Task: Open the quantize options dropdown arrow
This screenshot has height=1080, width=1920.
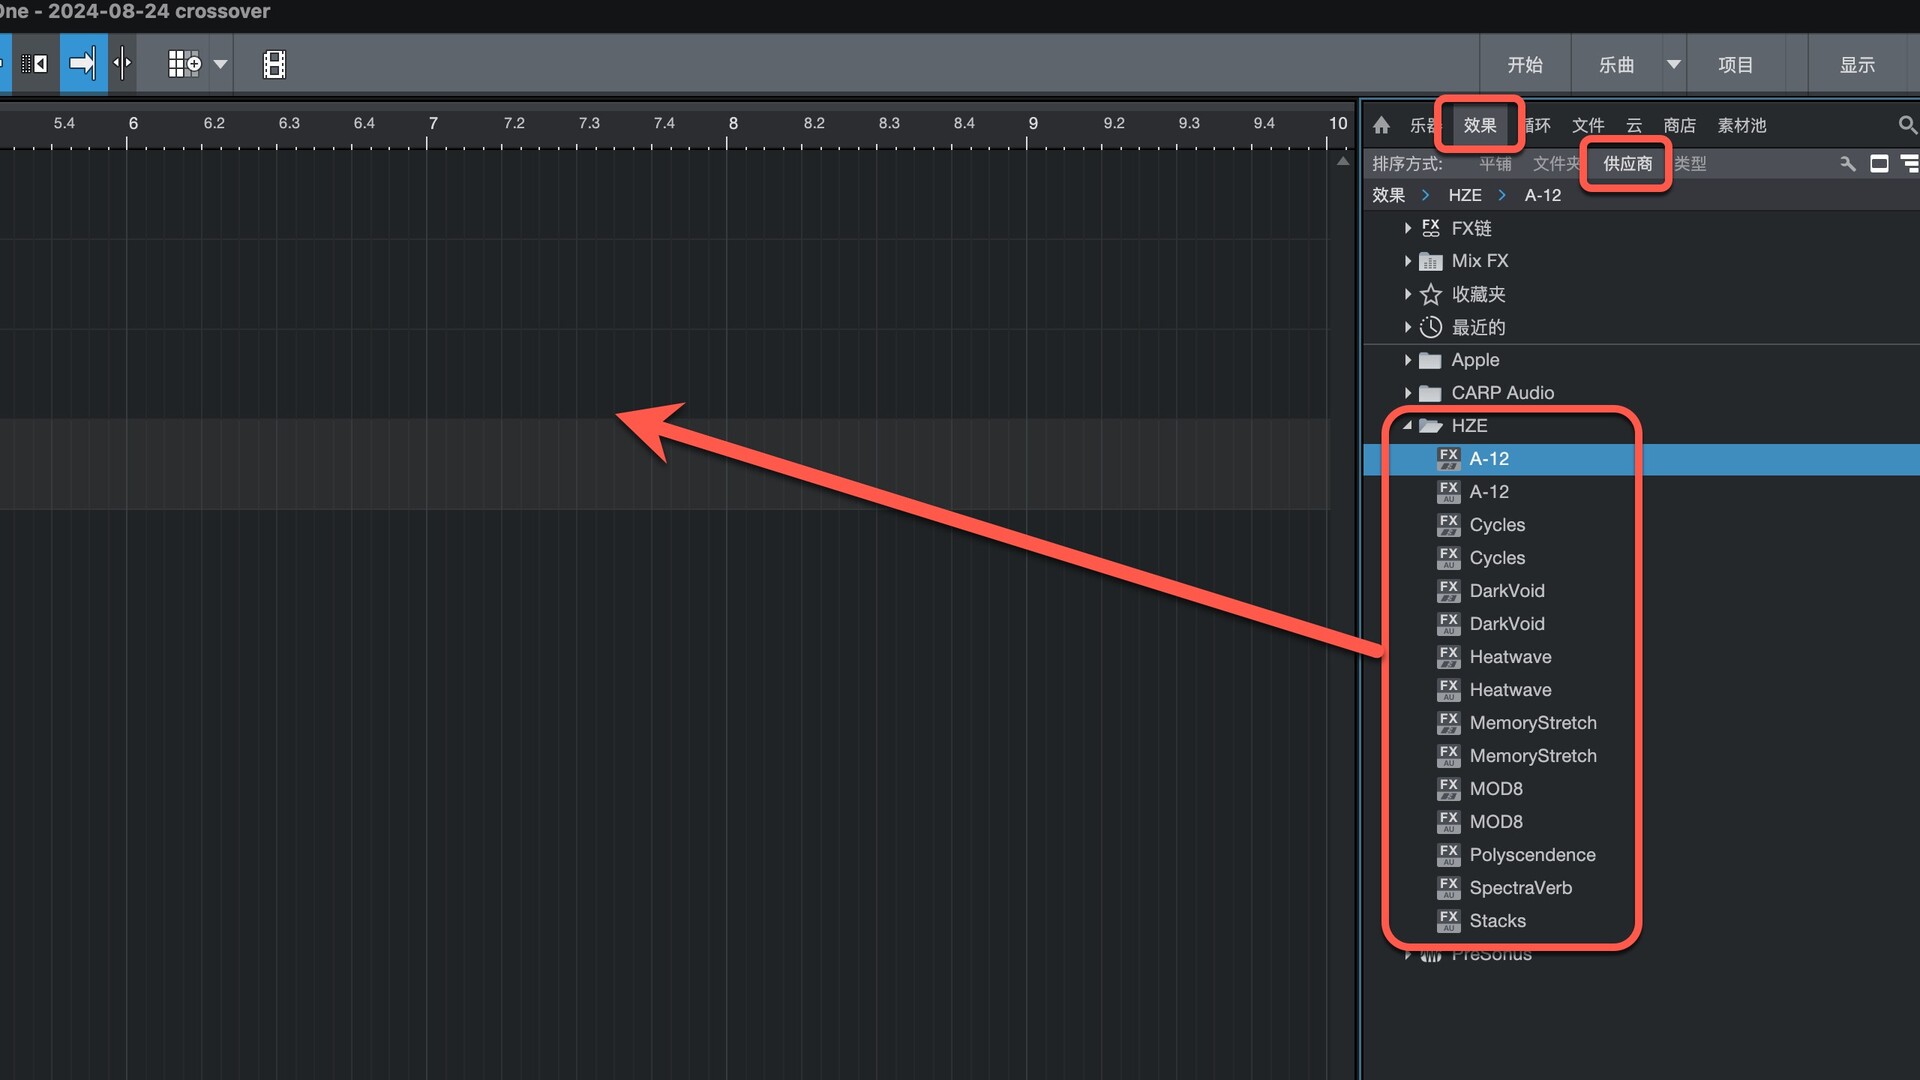Action: click(x=220, y=65)
